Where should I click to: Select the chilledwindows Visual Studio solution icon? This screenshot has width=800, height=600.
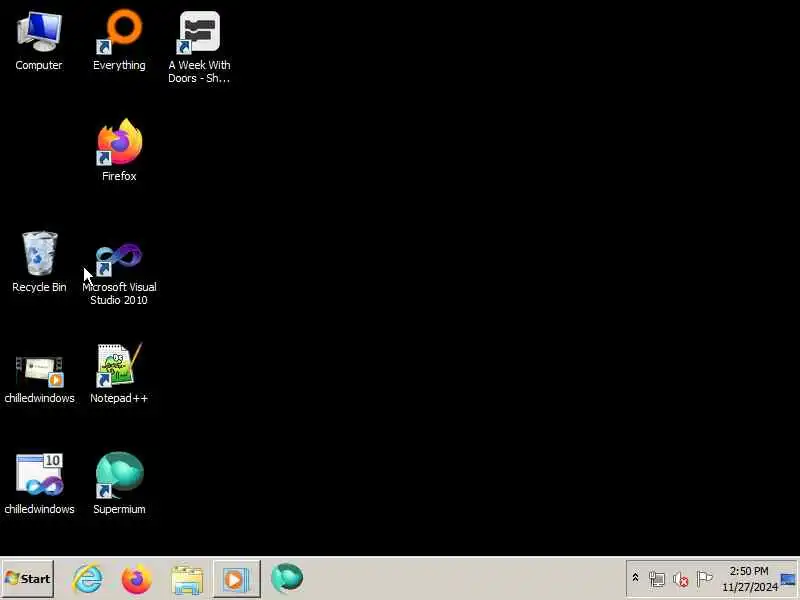(39, 484)
